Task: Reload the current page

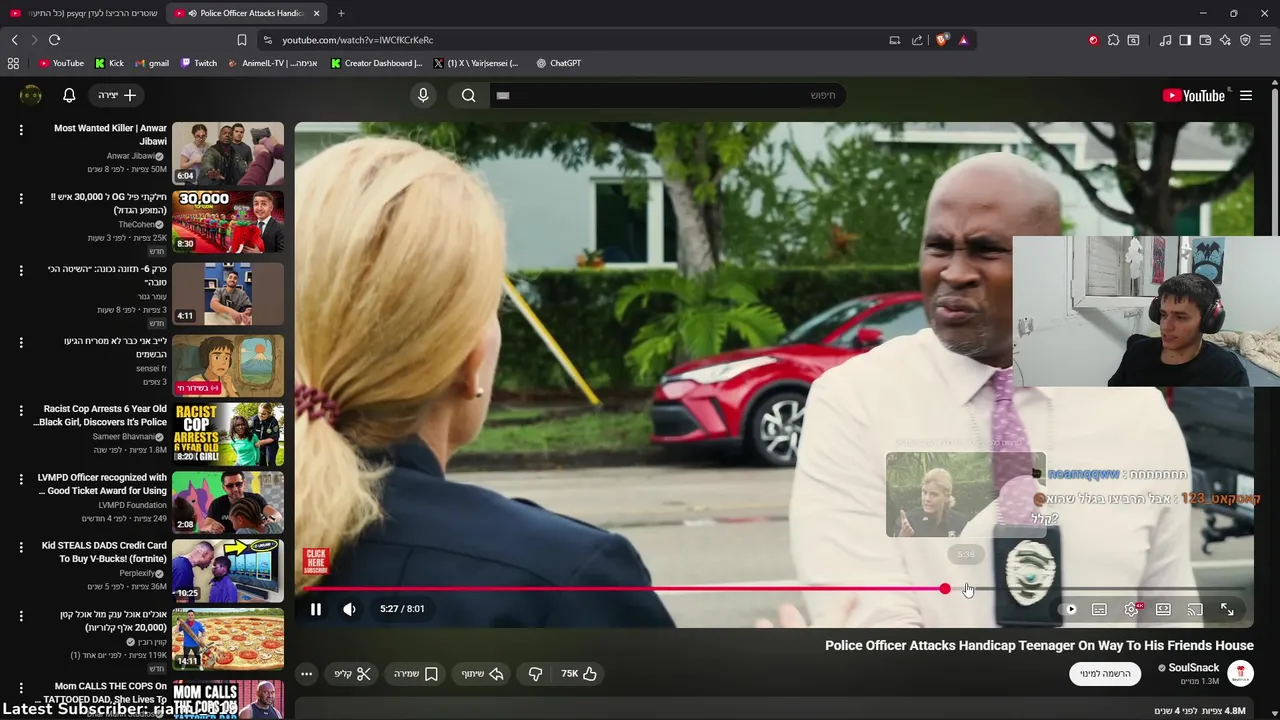Action: point(54,40)
